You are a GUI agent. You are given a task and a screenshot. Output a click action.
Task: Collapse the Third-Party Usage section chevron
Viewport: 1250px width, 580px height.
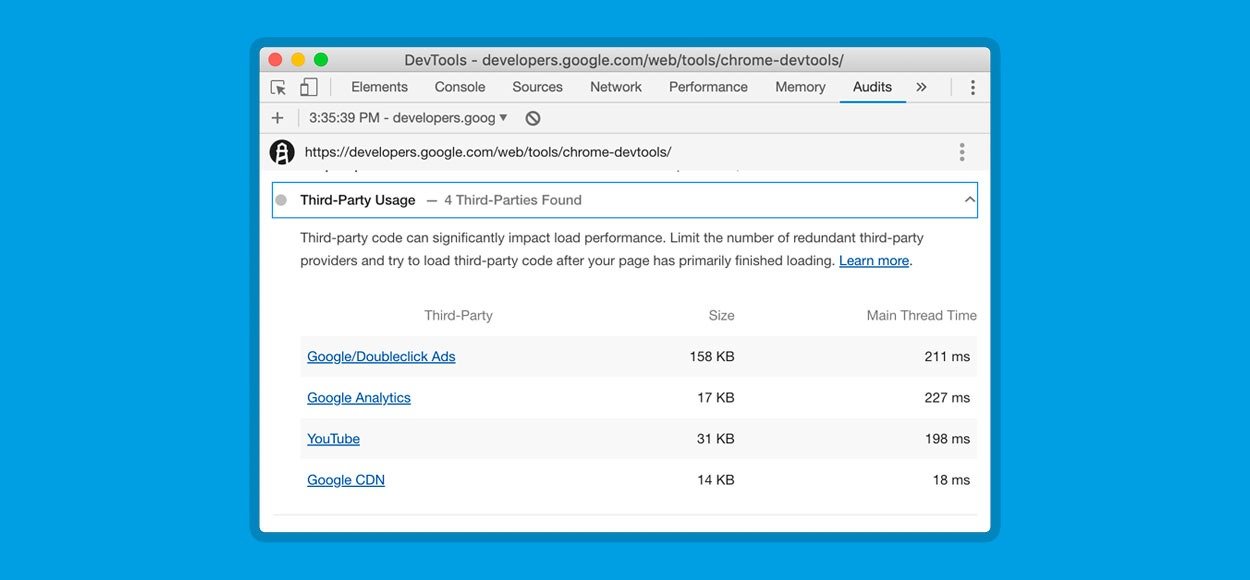(969, 200)
